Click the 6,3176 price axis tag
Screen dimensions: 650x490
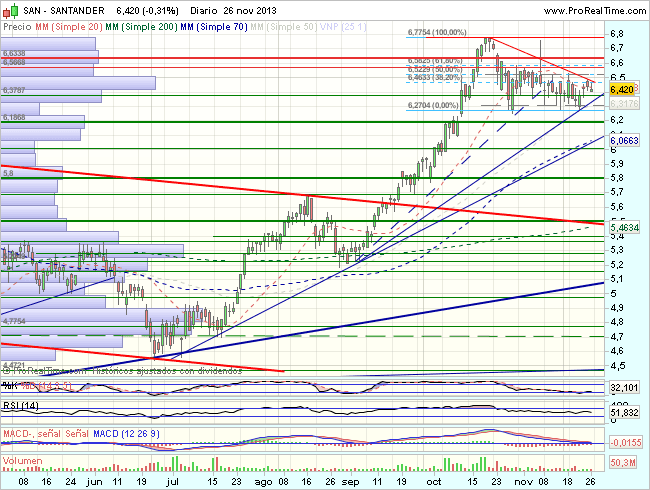click(624, 103)
